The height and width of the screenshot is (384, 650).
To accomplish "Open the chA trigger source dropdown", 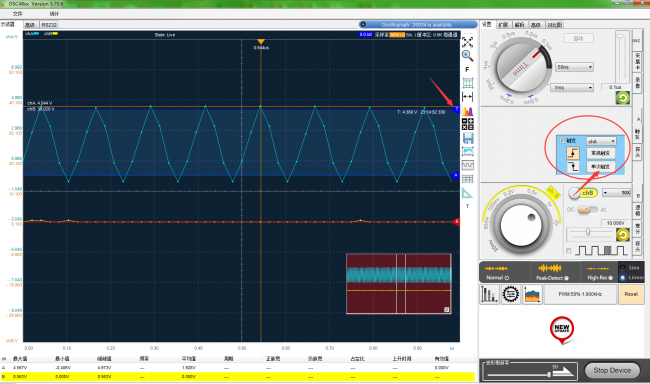I will tap(601, 141).
